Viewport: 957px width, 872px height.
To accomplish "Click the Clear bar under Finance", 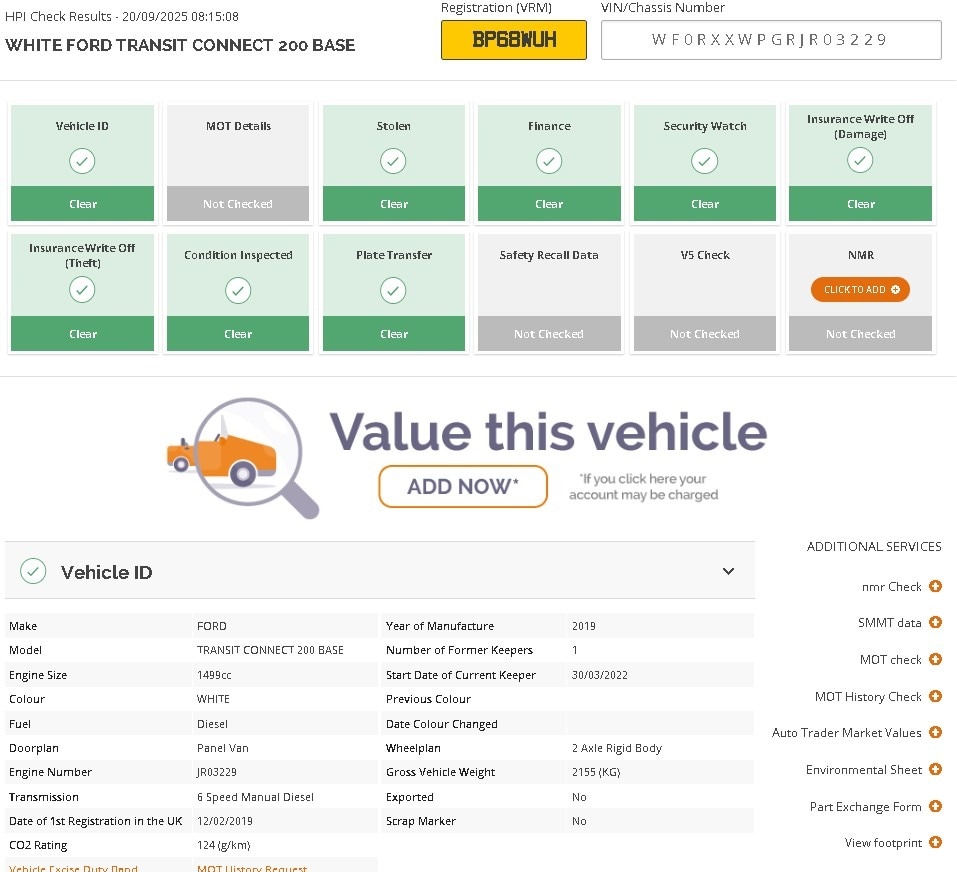I will click(x=549, y=204).
